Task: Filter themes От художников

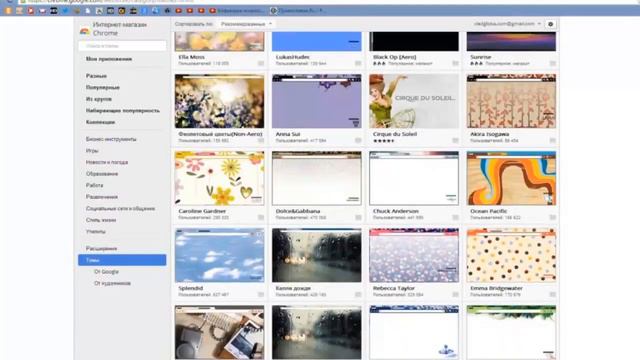Action: 112,283
